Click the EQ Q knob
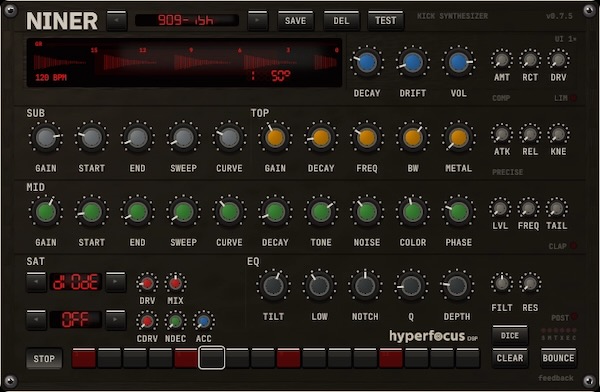Viewport: 600px width, 392px height. [411, 286]
